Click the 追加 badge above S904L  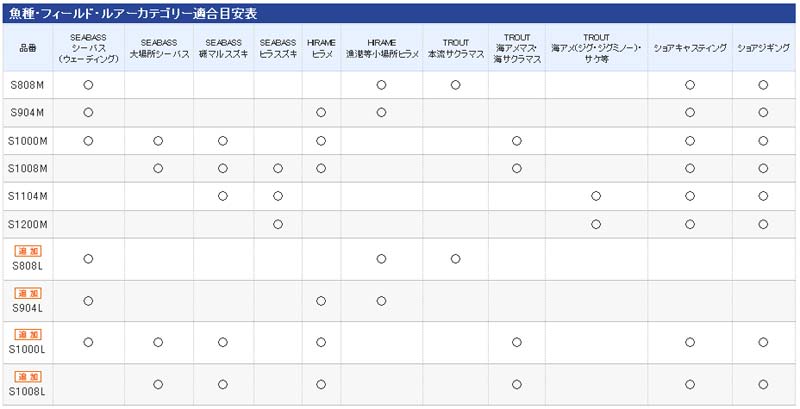pos(28,293)
